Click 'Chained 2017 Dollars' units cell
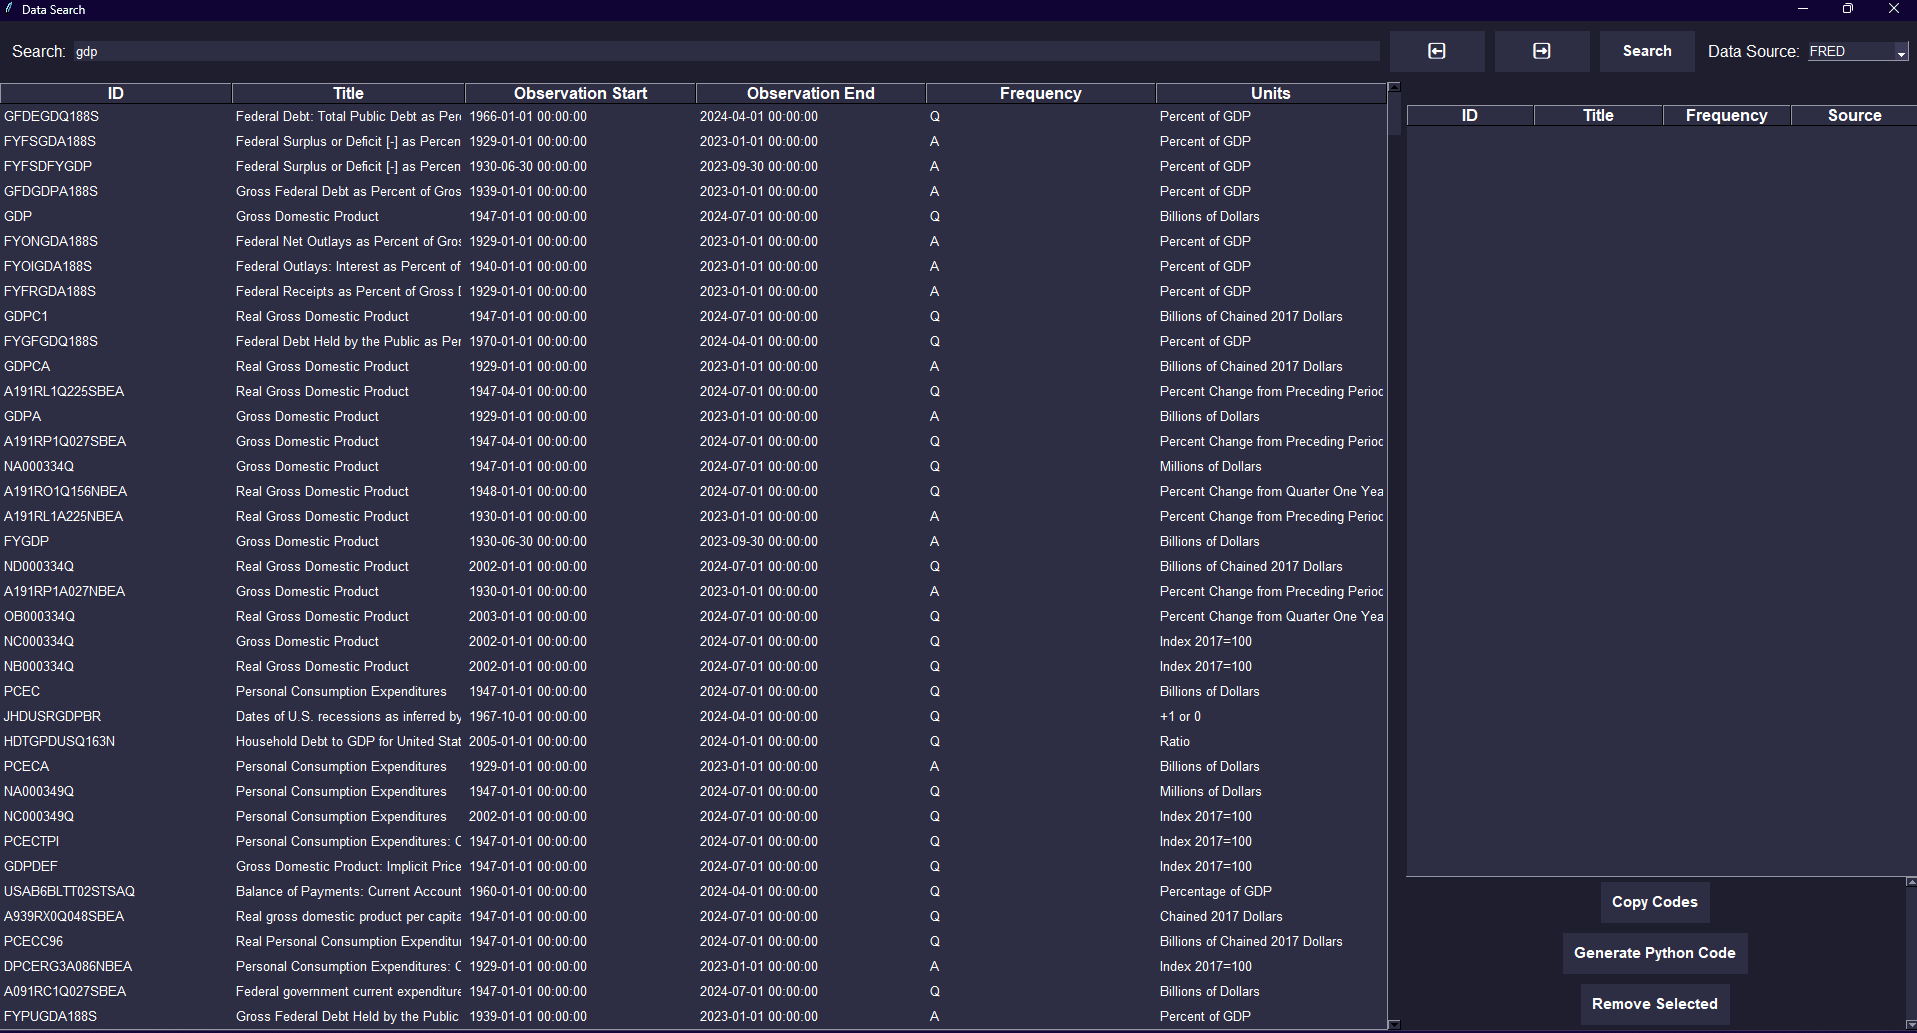The width and height of the screenshot is (1917, 1033). (1221, 917)
